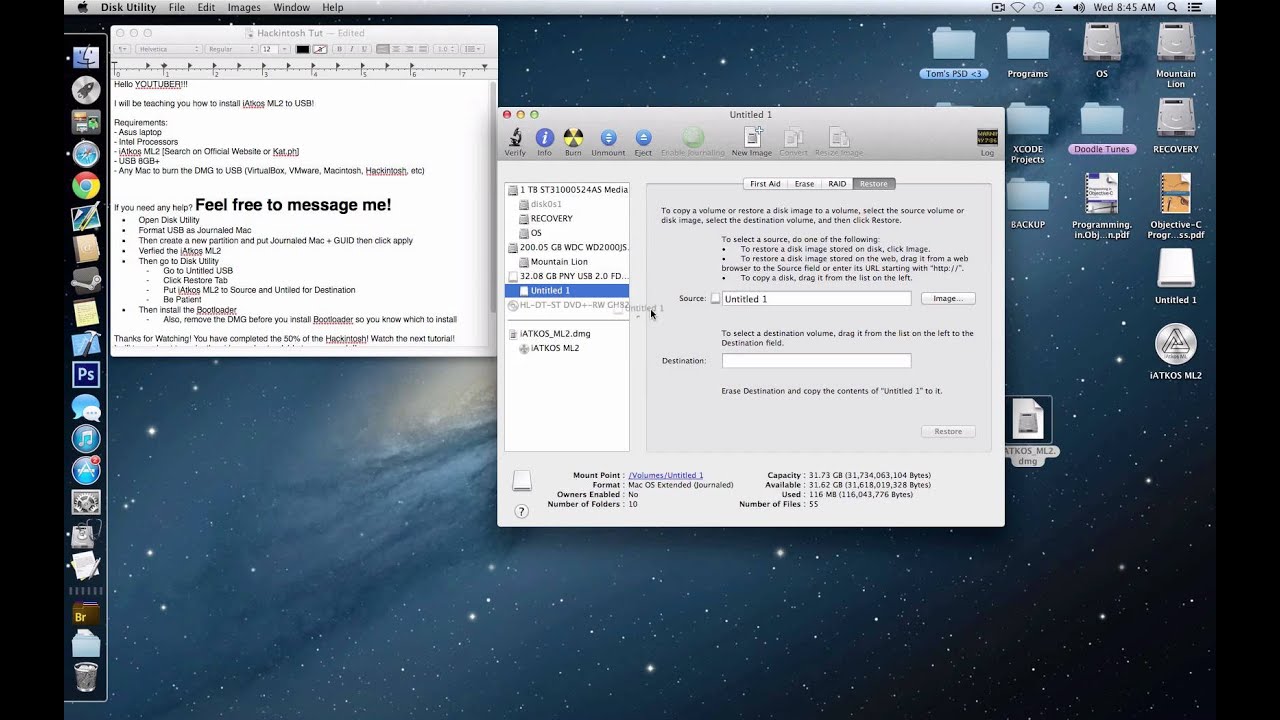Switch to the RAID tab
Viewport: 1280px width, 720px height.
click(x=837, y=184)
